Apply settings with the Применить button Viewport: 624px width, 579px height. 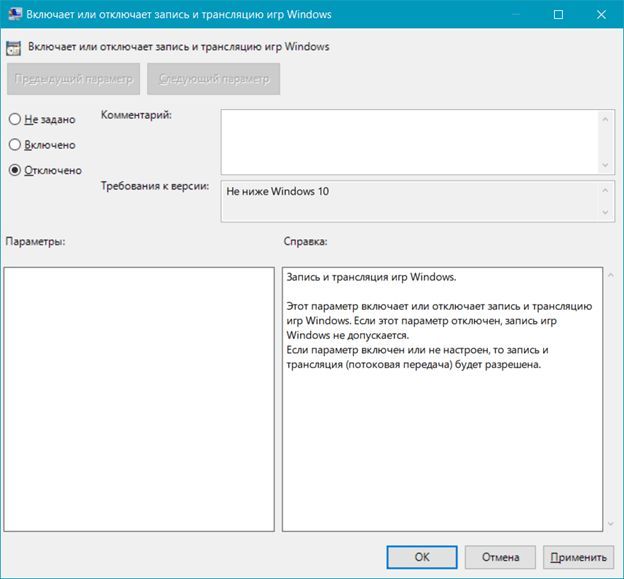(x=578, y=557)
